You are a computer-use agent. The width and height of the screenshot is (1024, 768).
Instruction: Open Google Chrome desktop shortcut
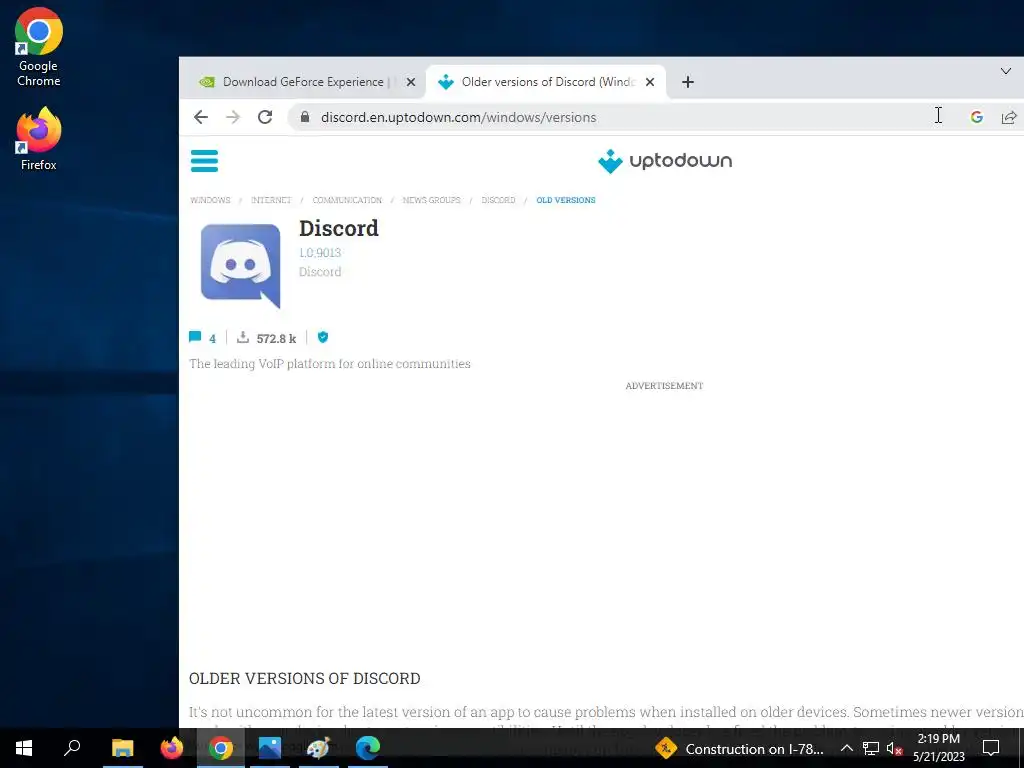[39, 47]
